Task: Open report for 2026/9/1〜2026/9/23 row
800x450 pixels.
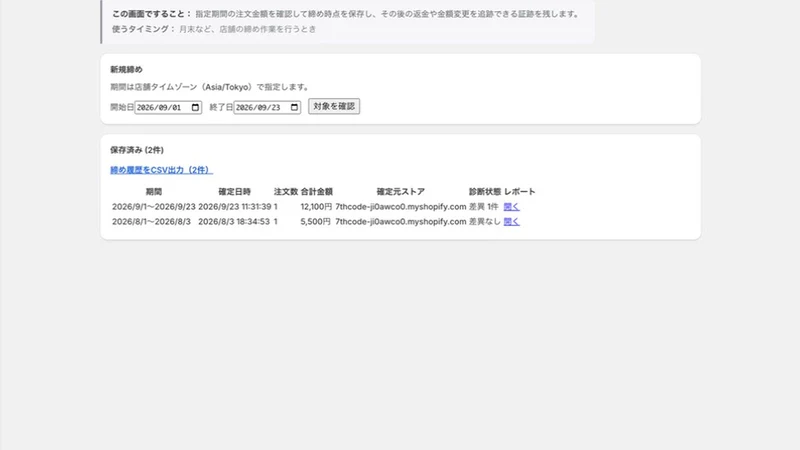Action: click(x=511, y=207)
